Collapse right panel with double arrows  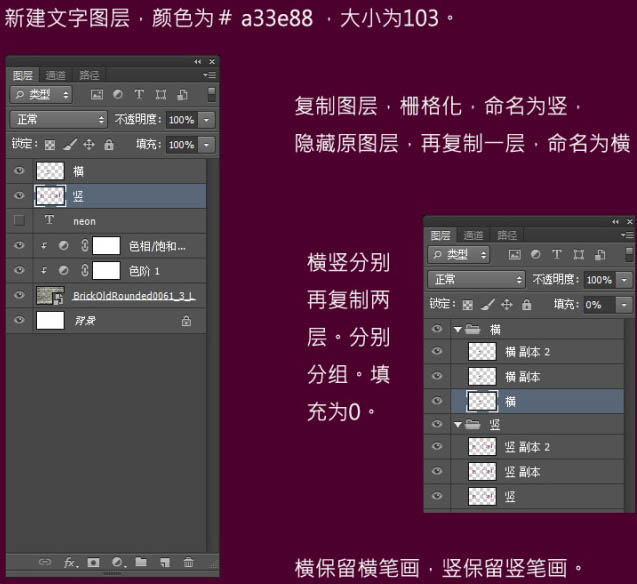(x=615, y=222)
